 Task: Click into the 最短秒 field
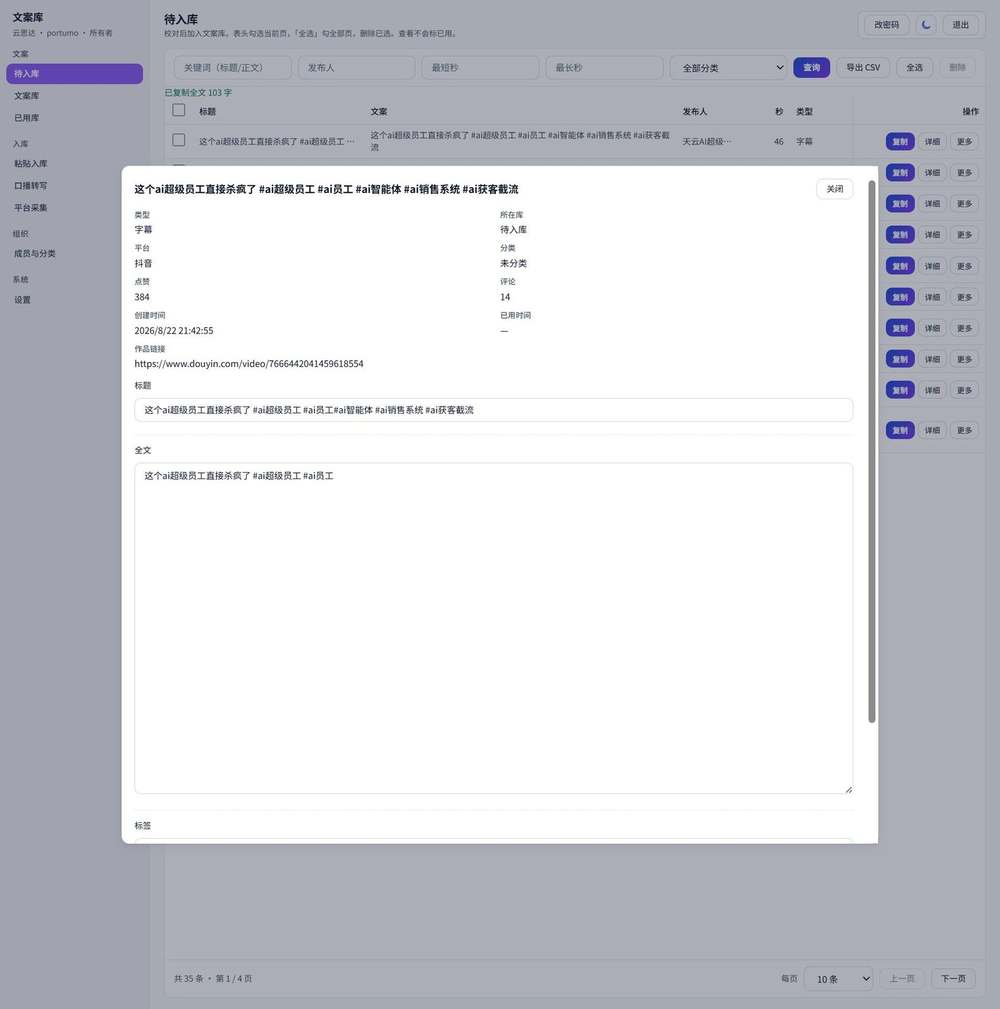480,68
